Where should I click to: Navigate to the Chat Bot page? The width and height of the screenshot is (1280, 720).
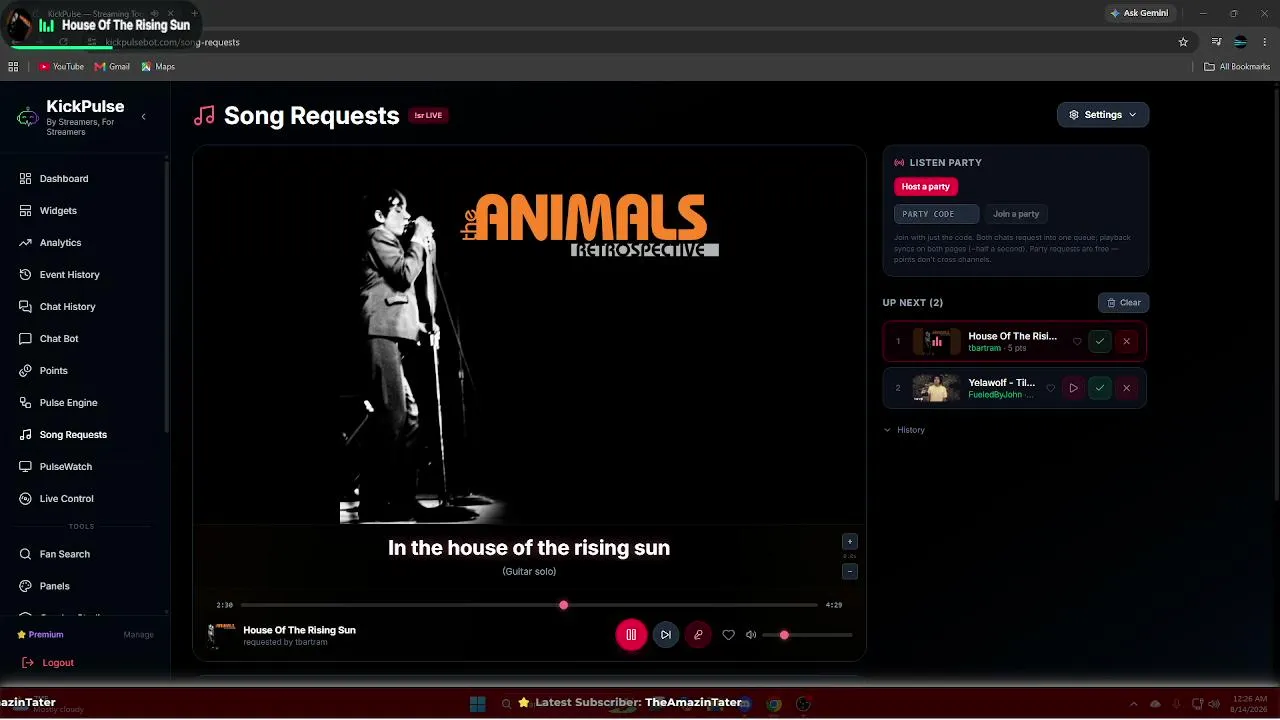(59, 339)
